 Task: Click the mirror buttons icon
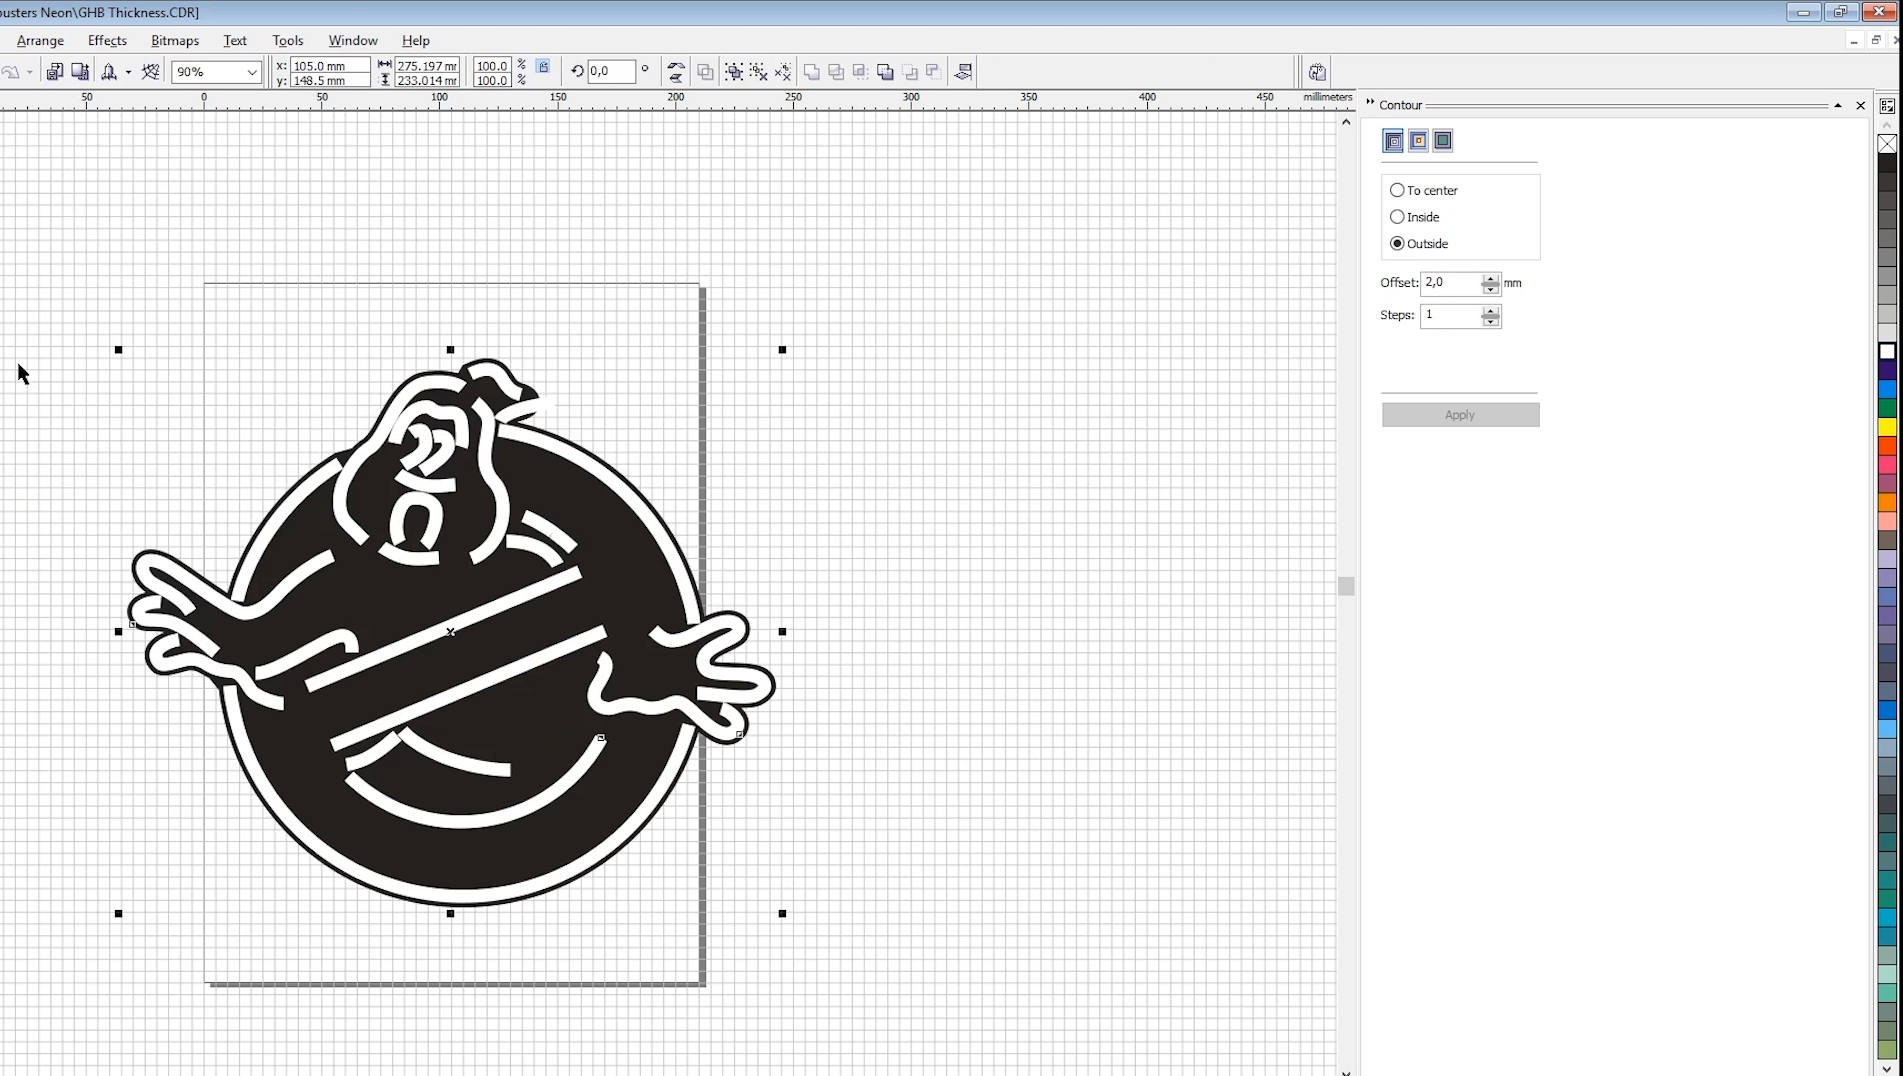point(676,72)
